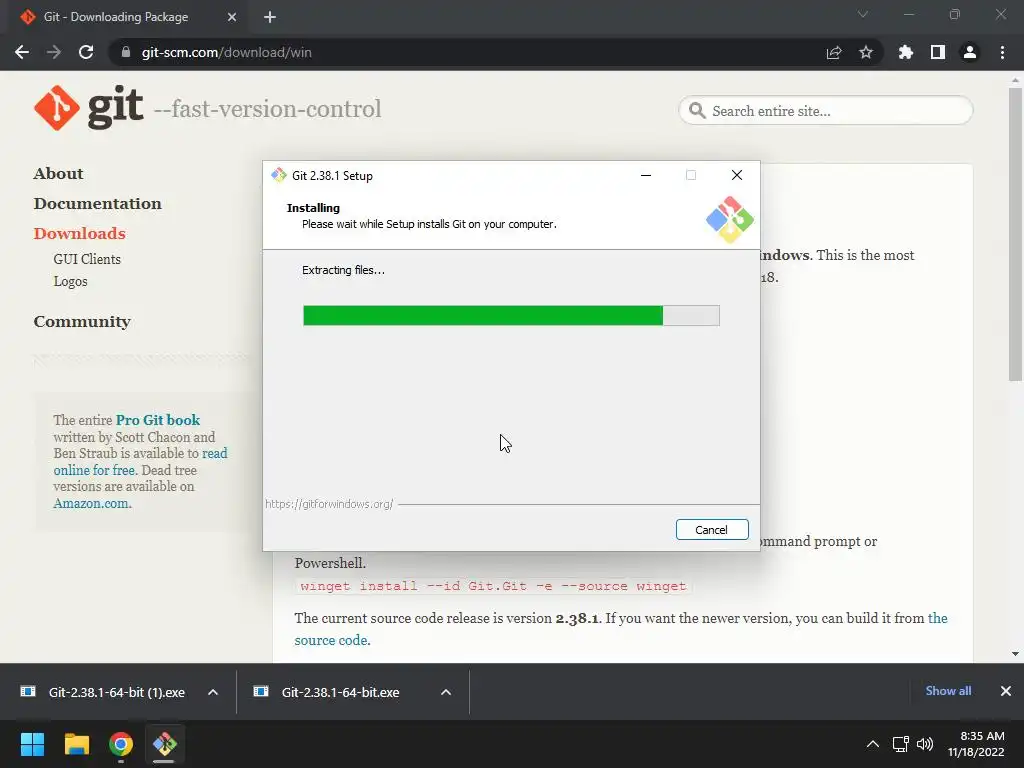Click the search magnifier icon
The height and width of the screenshot is (768, 1024).
coord(697,110)
